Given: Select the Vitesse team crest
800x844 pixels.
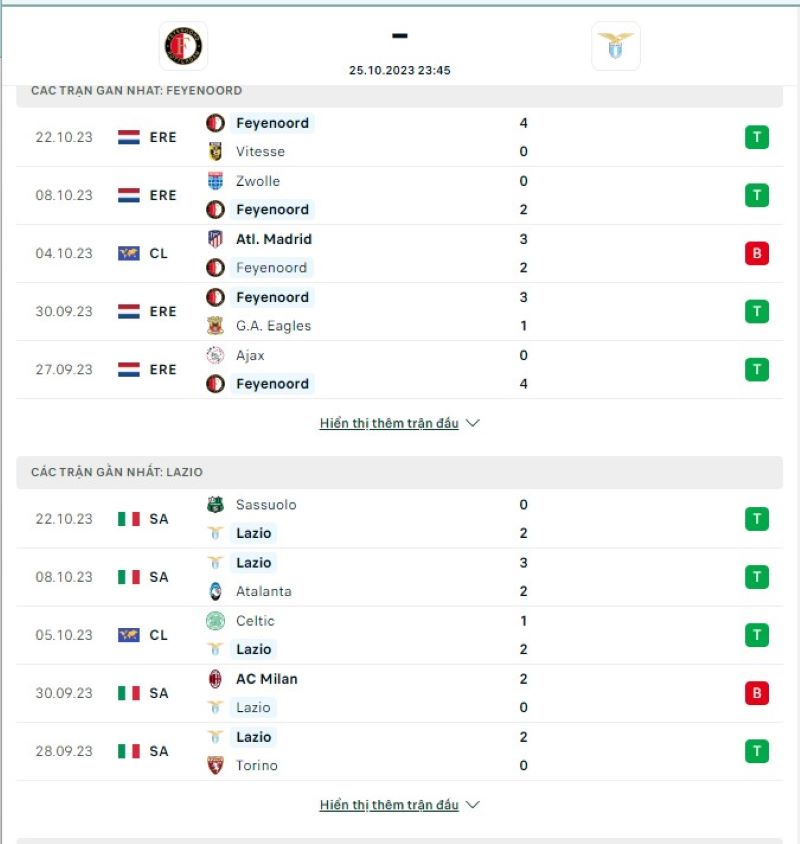Looking at the screenshot, I should point(215,152).
